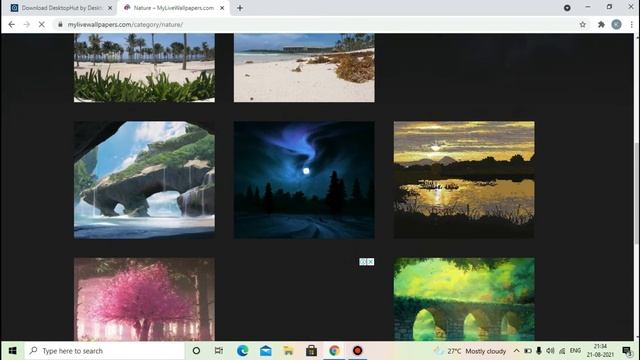The width and height of the screenshot is (640, 360).
Task: Click the microphone tray icon
Action: [539, 351]
